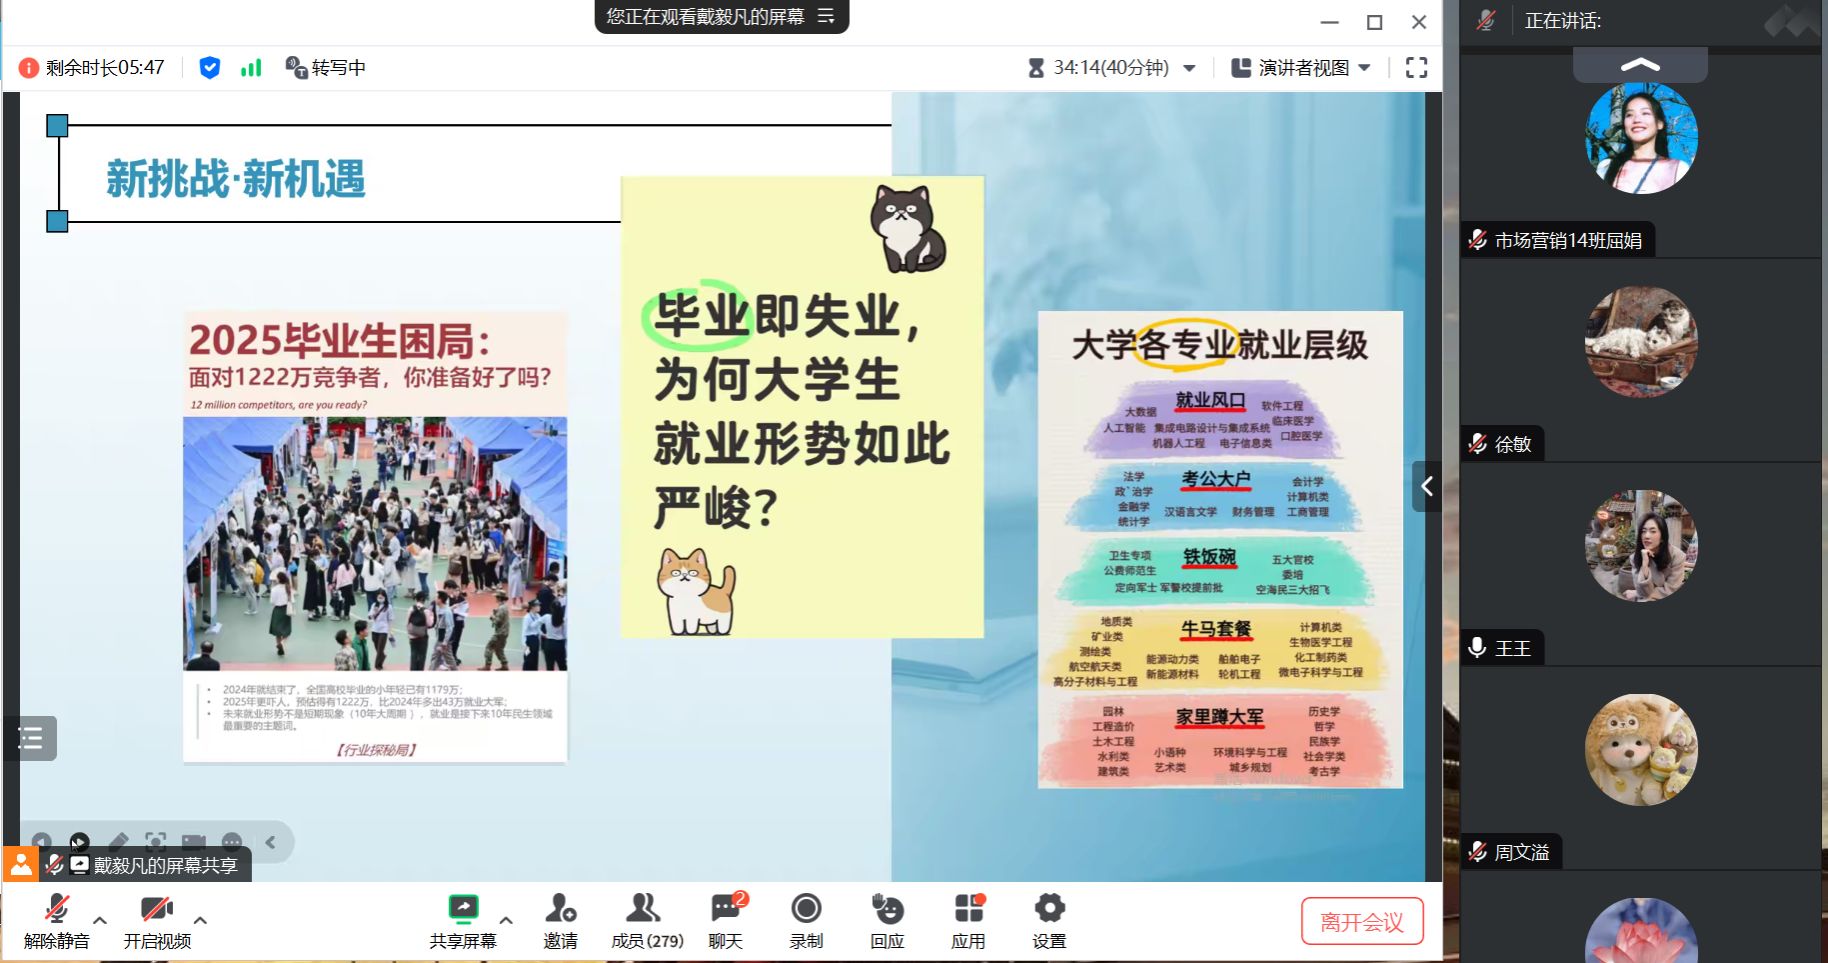Click the microphone icon beside 王王
The height and width of the screenshot is (963, 1828).
click(x=1477, y=648)
